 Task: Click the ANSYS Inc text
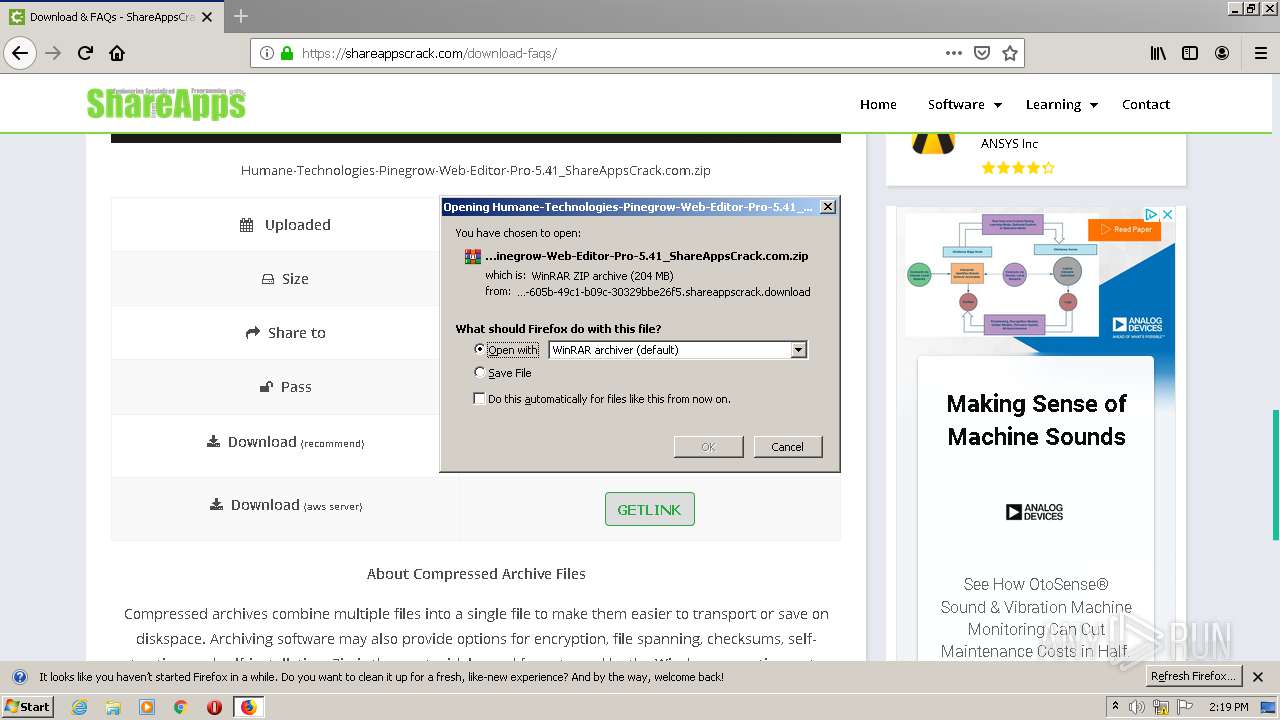pyautogui.click(x=1009, y=144)
